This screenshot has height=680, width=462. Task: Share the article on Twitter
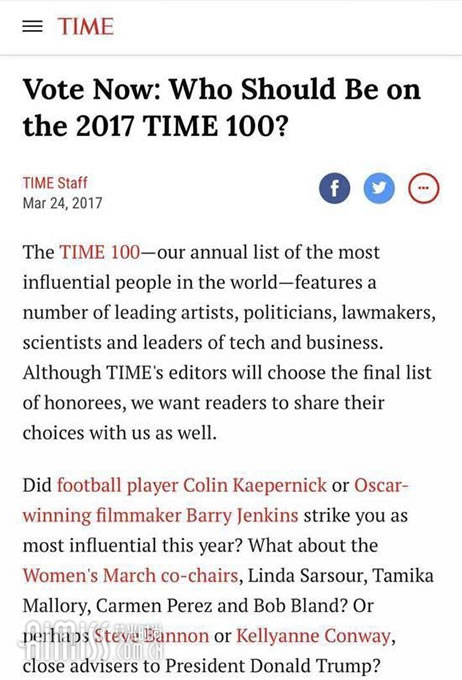pyautogui.click(x=379, y=189)
